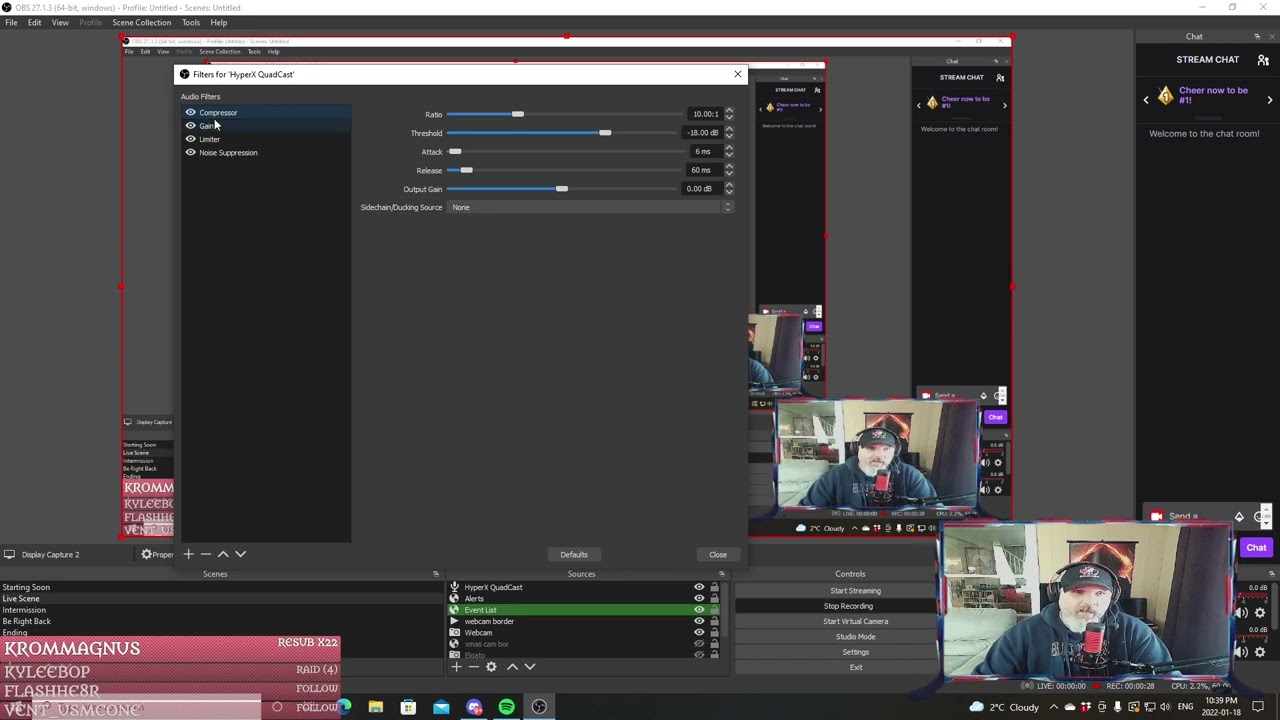The width and height of the screenshot is (1280, 720).
Task: Pop out the Chat dock
Action: point(1257,37)
